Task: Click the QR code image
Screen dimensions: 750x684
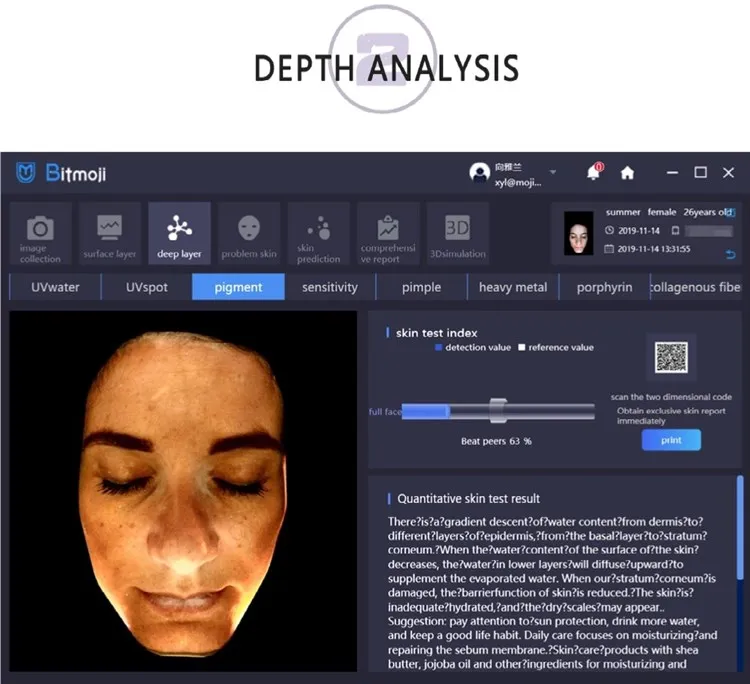Action: (x=671, y=357)
